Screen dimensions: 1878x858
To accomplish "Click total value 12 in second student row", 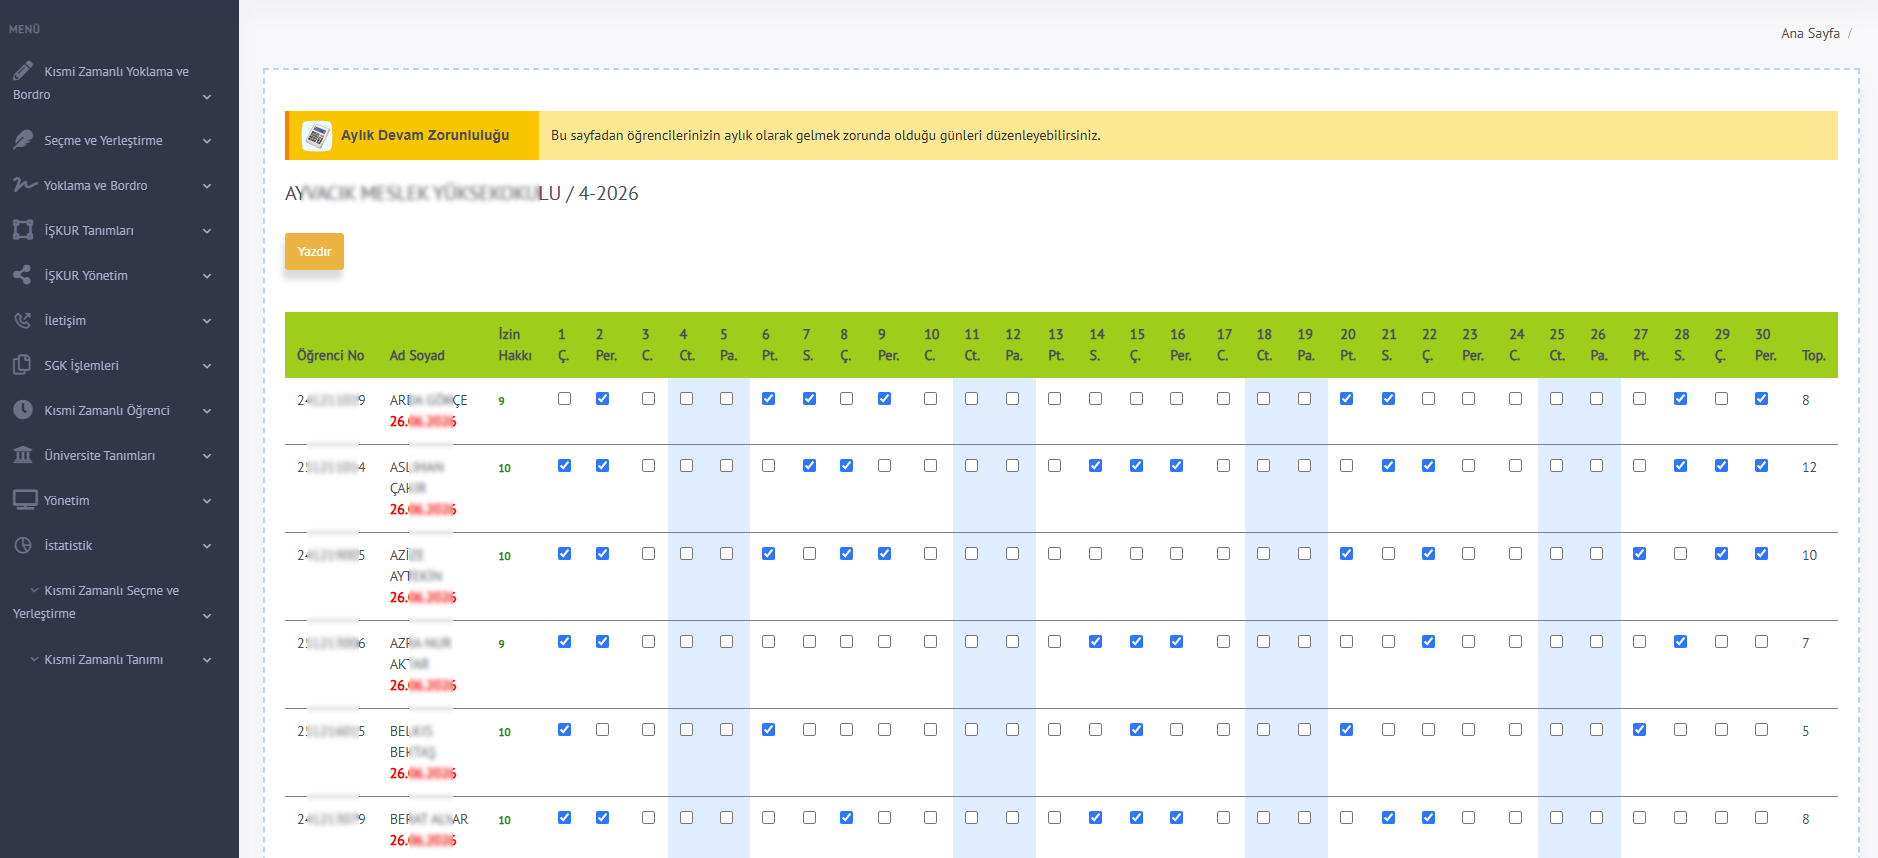I will [1809, 467].
